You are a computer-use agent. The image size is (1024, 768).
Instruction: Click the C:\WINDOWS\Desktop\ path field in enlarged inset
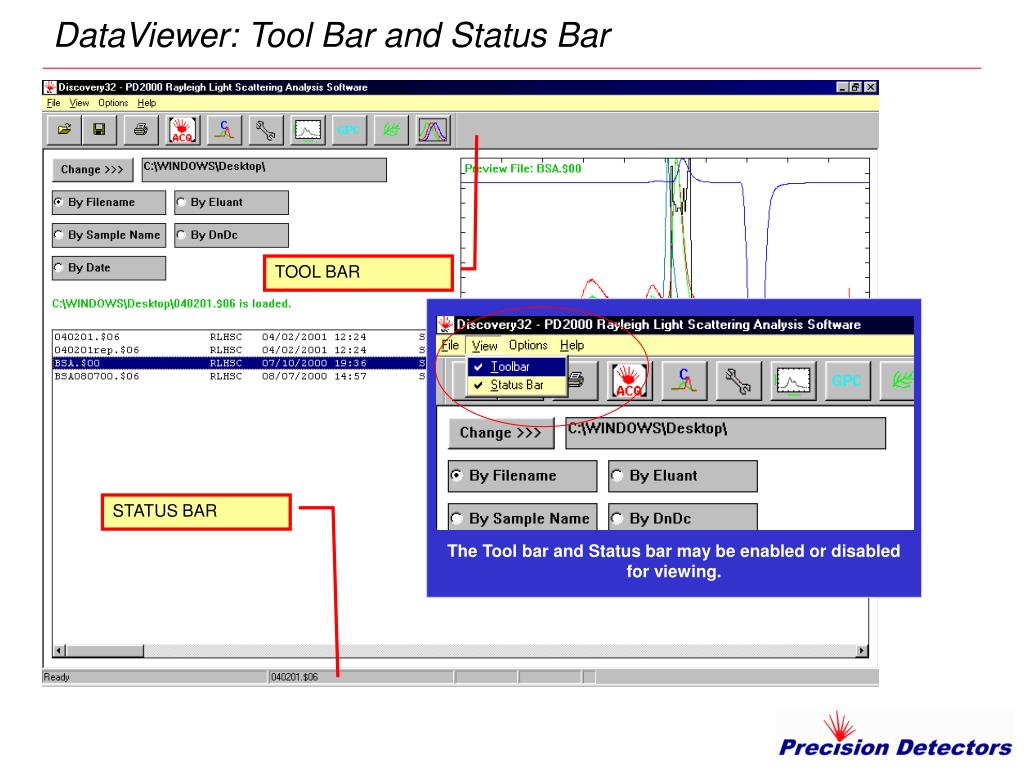tap(726, 433)
